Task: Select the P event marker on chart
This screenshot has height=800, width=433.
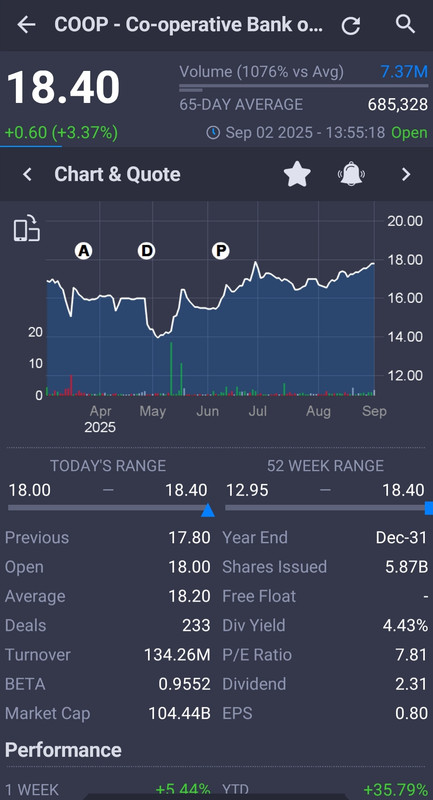Action: (221, 251)
